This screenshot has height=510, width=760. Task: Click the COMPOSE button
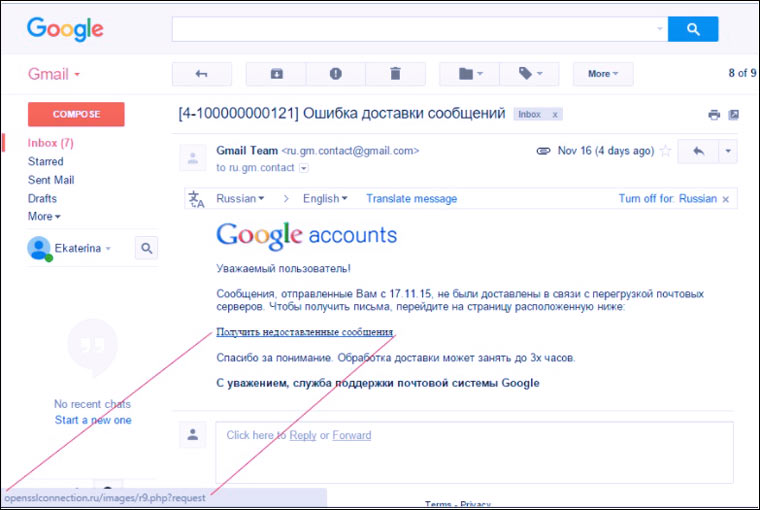[76, 114]
